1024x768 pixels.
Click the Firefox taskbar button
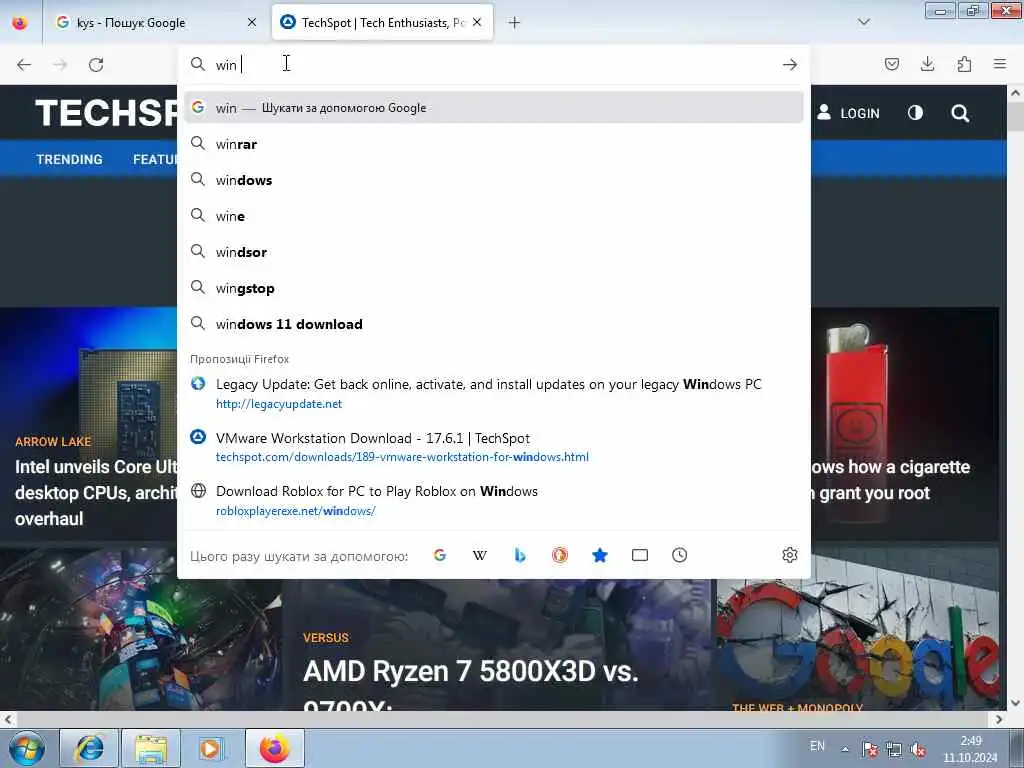(275, 748)
